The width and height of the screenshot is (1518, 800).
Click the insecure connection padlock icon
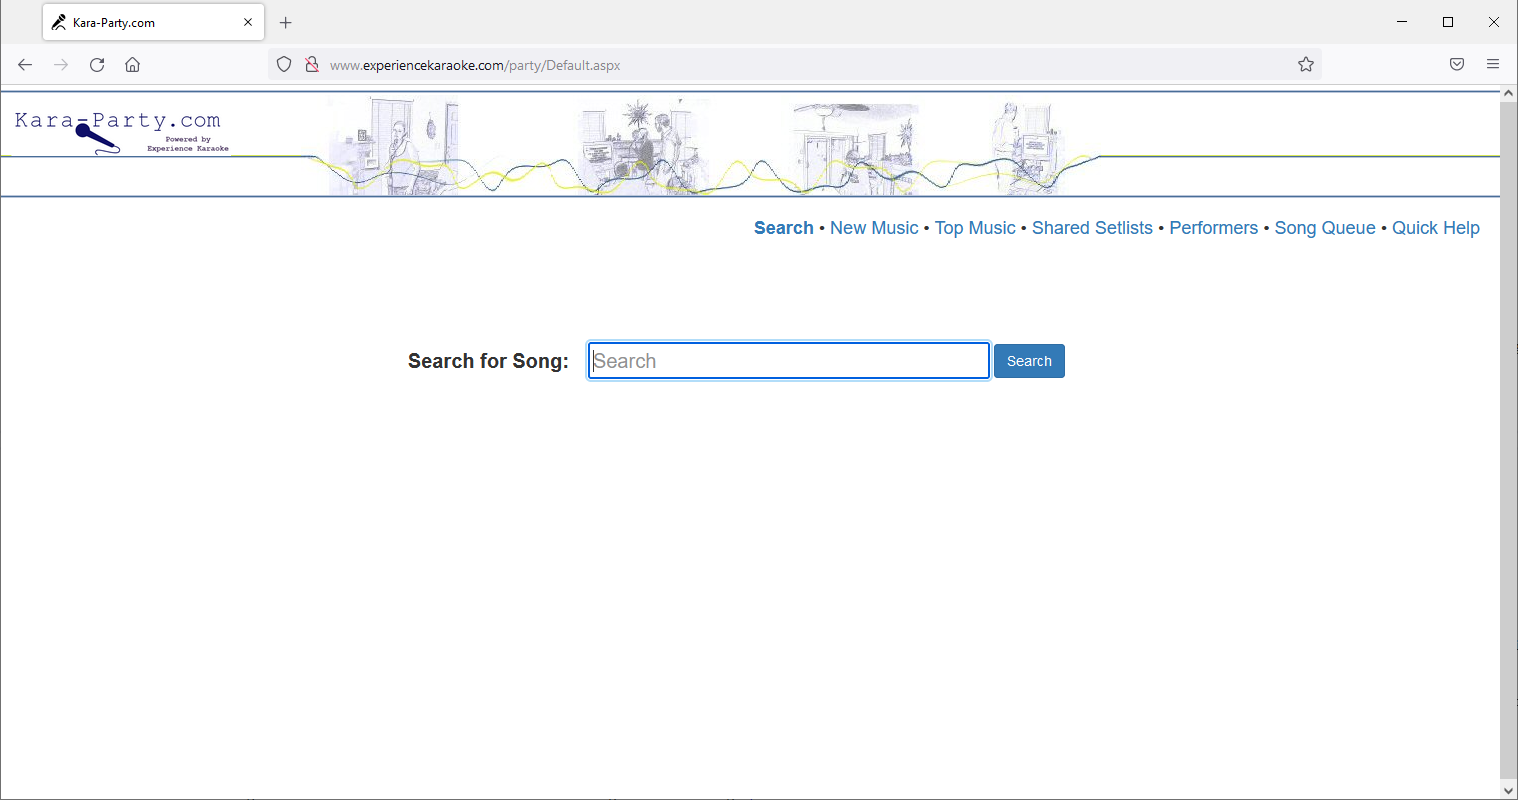pos(312,65)
